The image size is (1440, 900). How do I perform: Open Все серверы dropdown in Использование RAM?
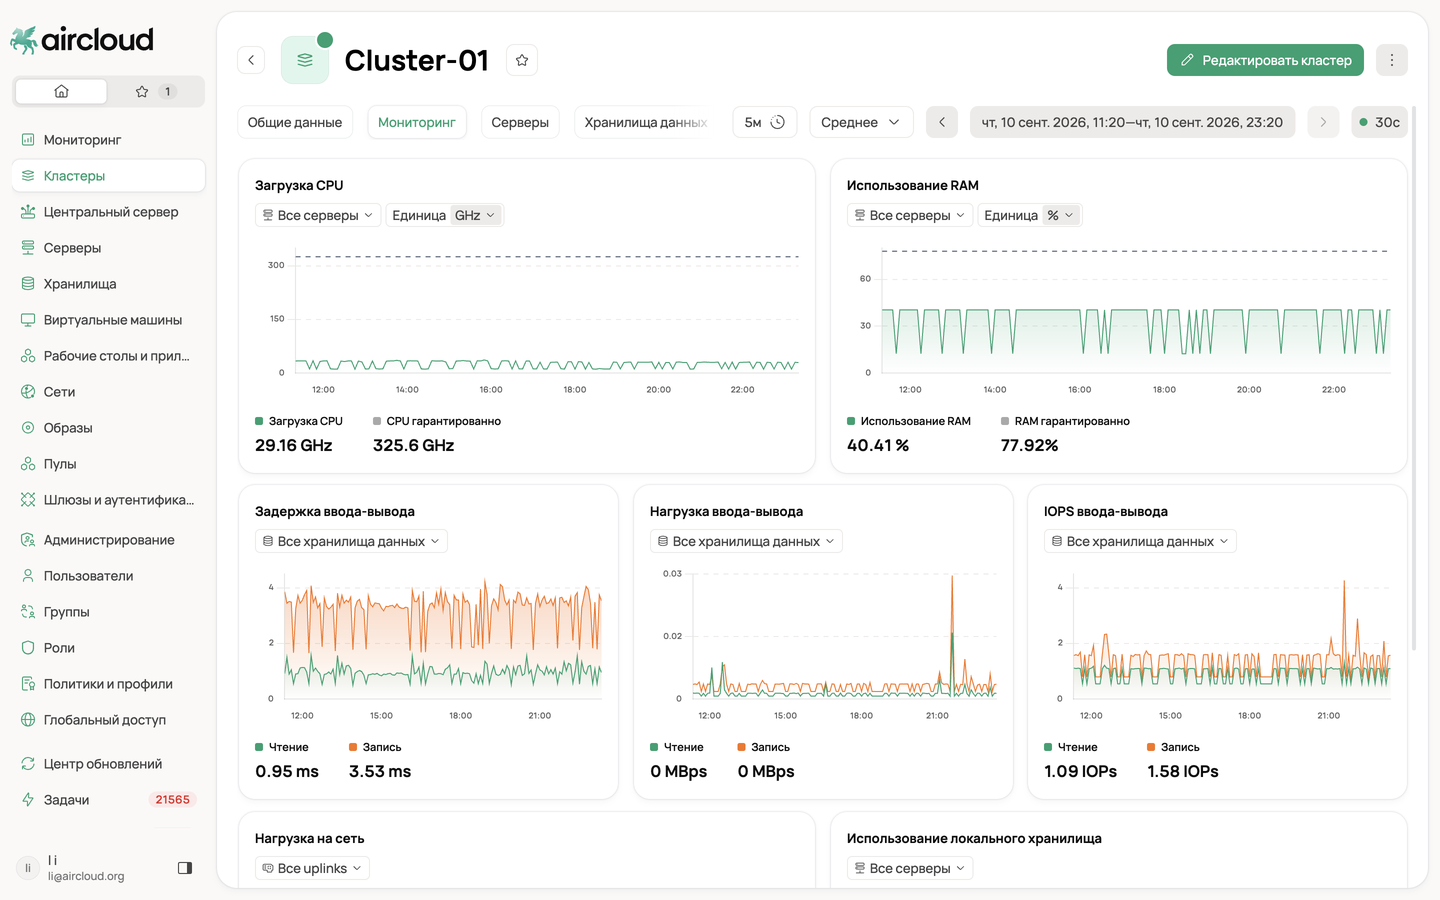click(910, 215)
